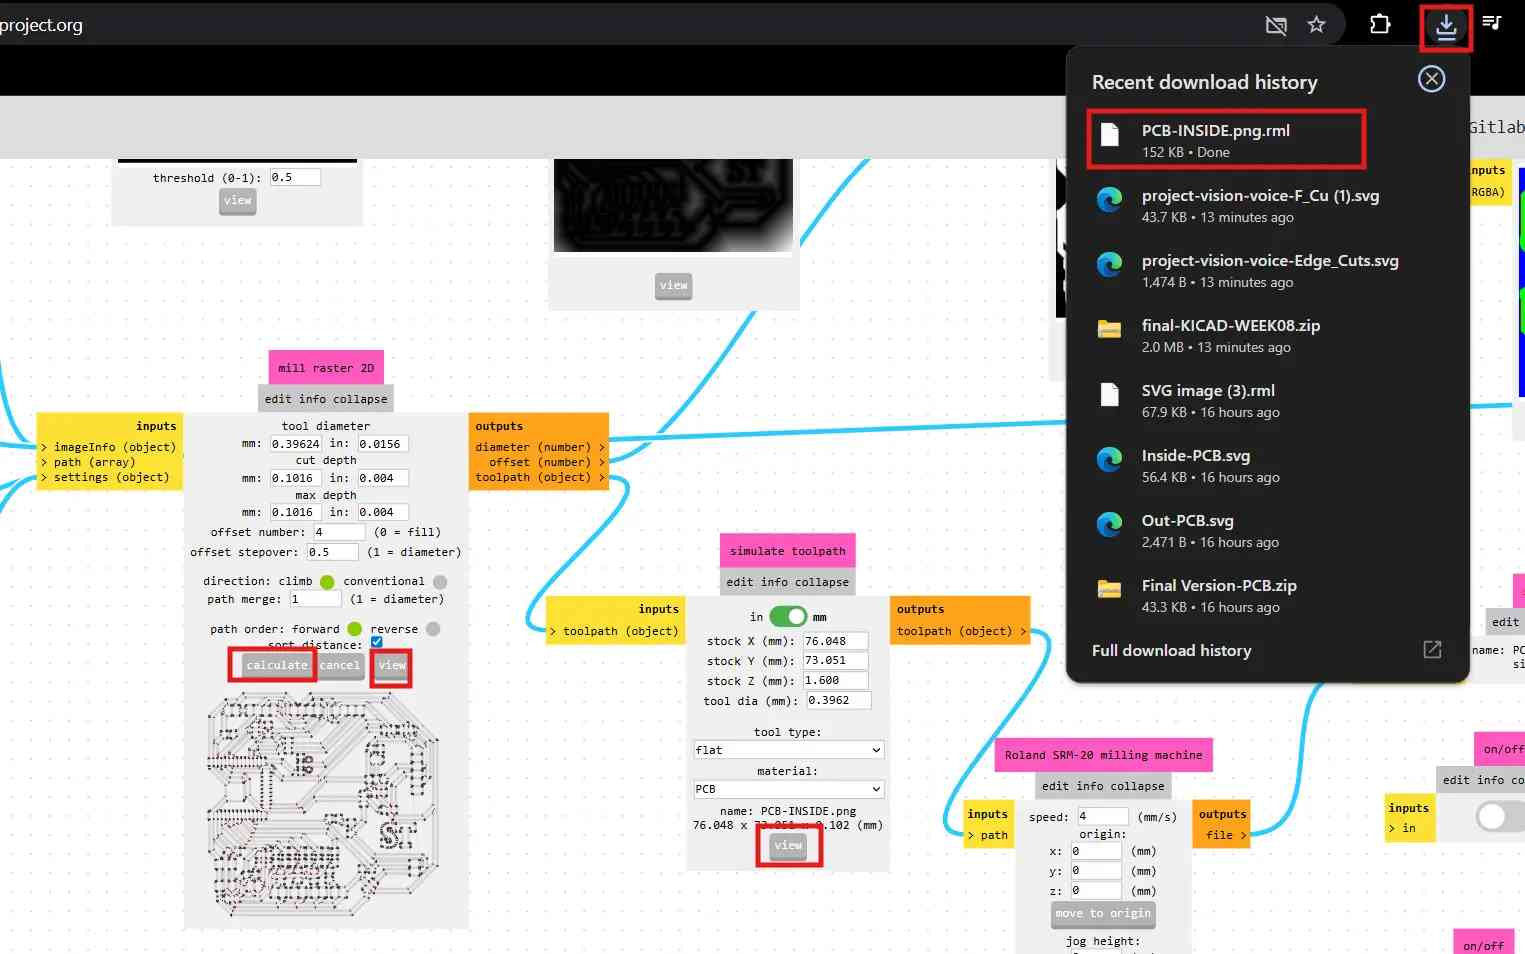
Task: Click view below the threshold field
Action: click(x=238, y=202)
